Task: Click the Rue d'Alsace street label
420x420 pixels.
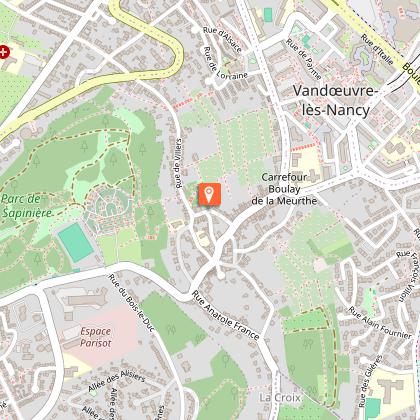Action: [x=222, y=40]
